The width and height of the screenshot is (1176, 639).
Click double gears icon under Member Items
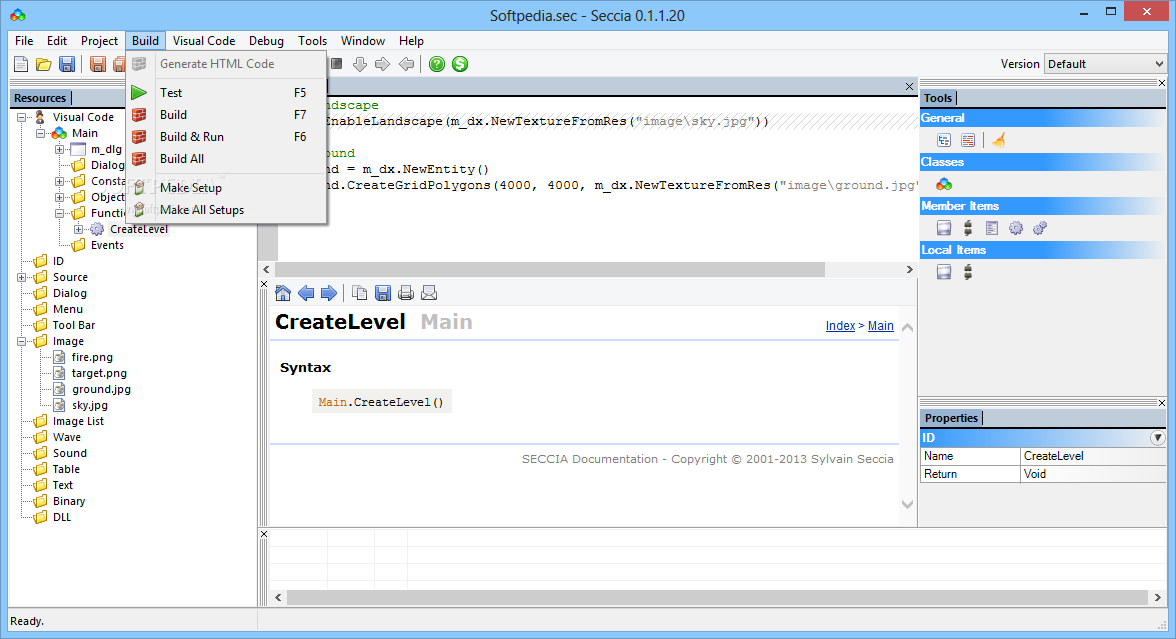click(x=1040, y=228)
